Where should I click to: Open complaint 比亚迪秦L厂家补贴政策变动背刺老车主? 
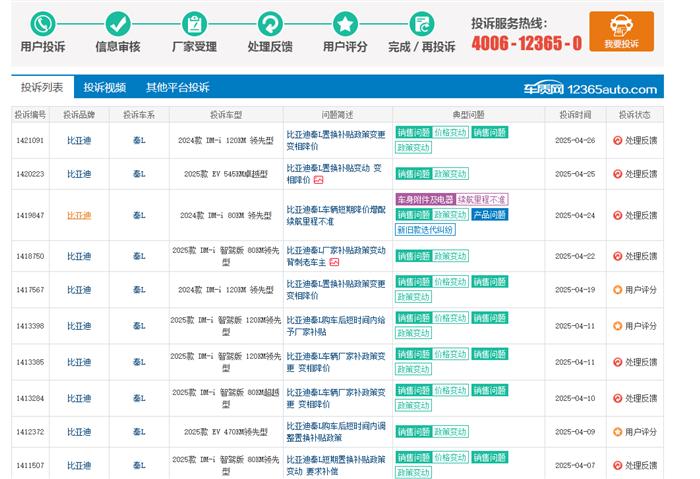click(x=336, y=256)
